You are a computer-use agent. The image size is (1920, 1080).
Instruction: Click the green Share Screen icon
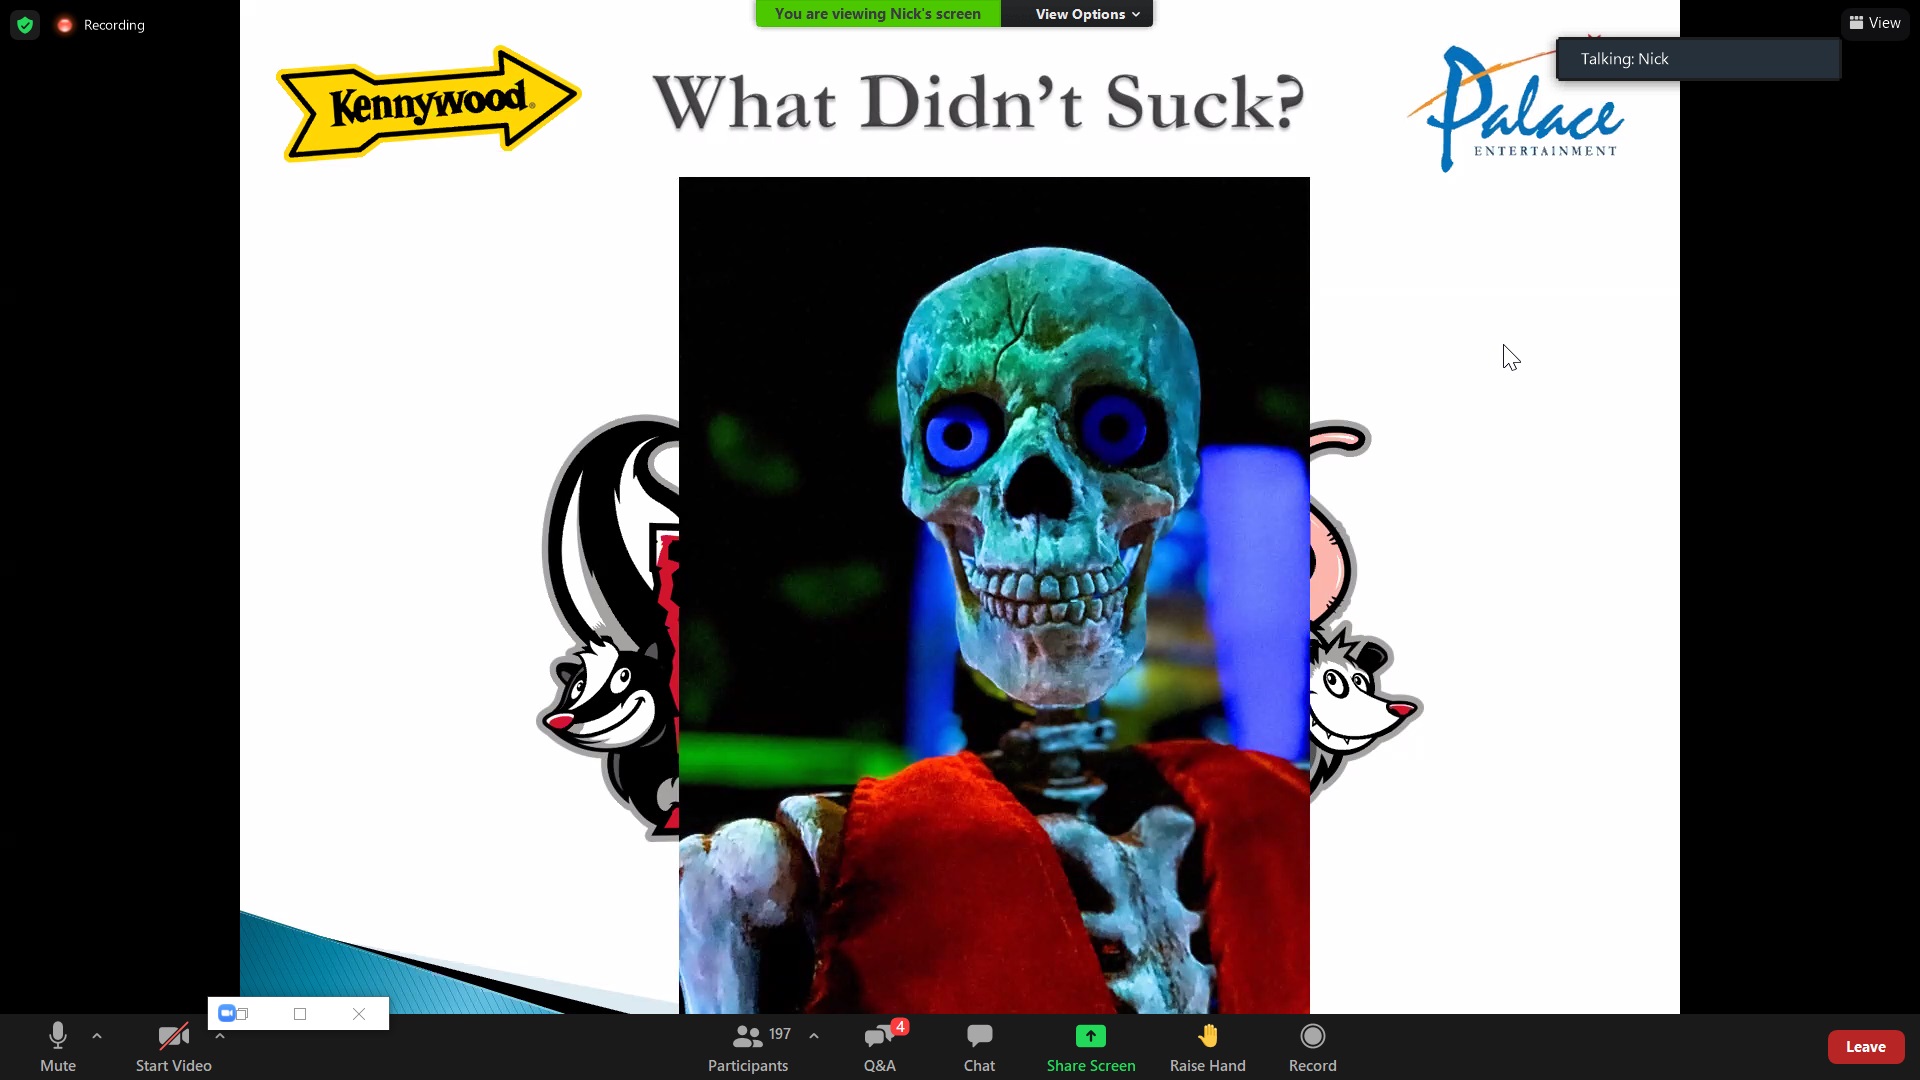tap(1090, 1036)
